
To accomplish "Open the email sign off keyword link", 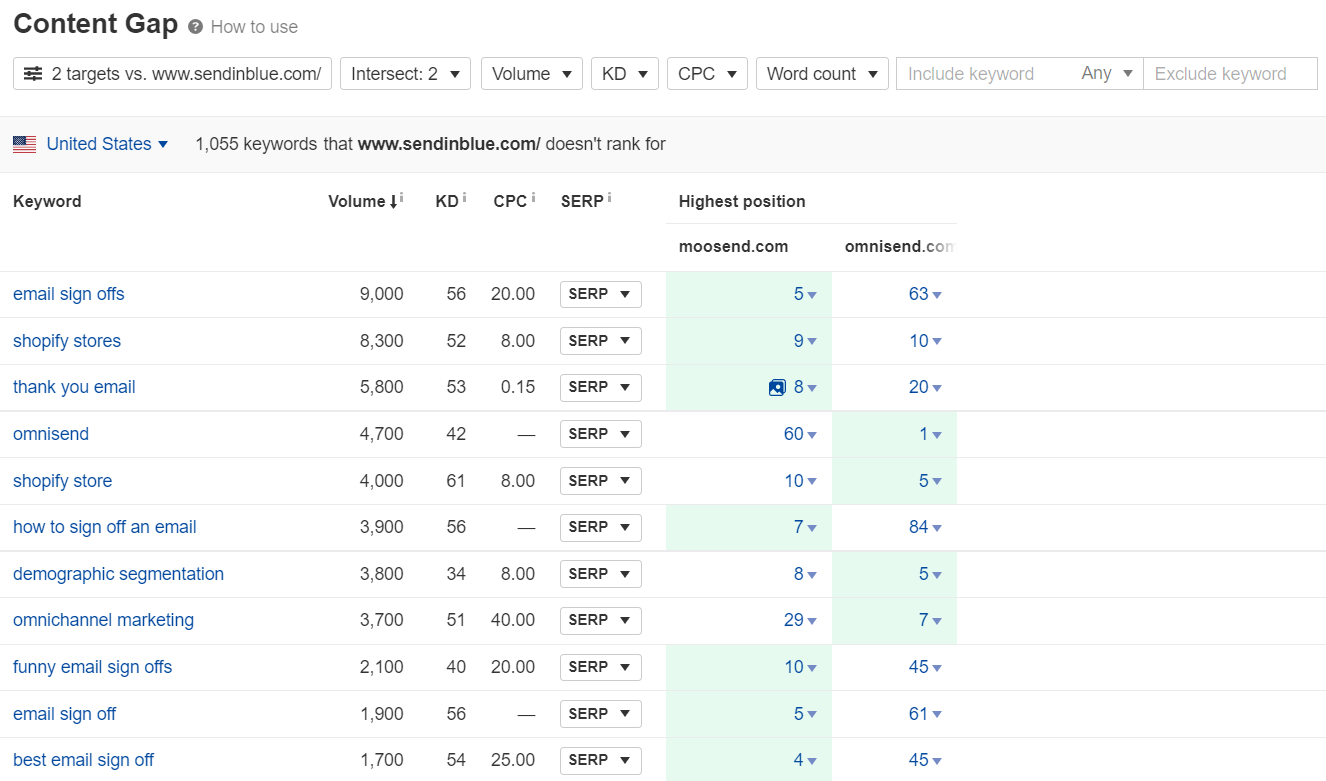I will click(64, 714).
